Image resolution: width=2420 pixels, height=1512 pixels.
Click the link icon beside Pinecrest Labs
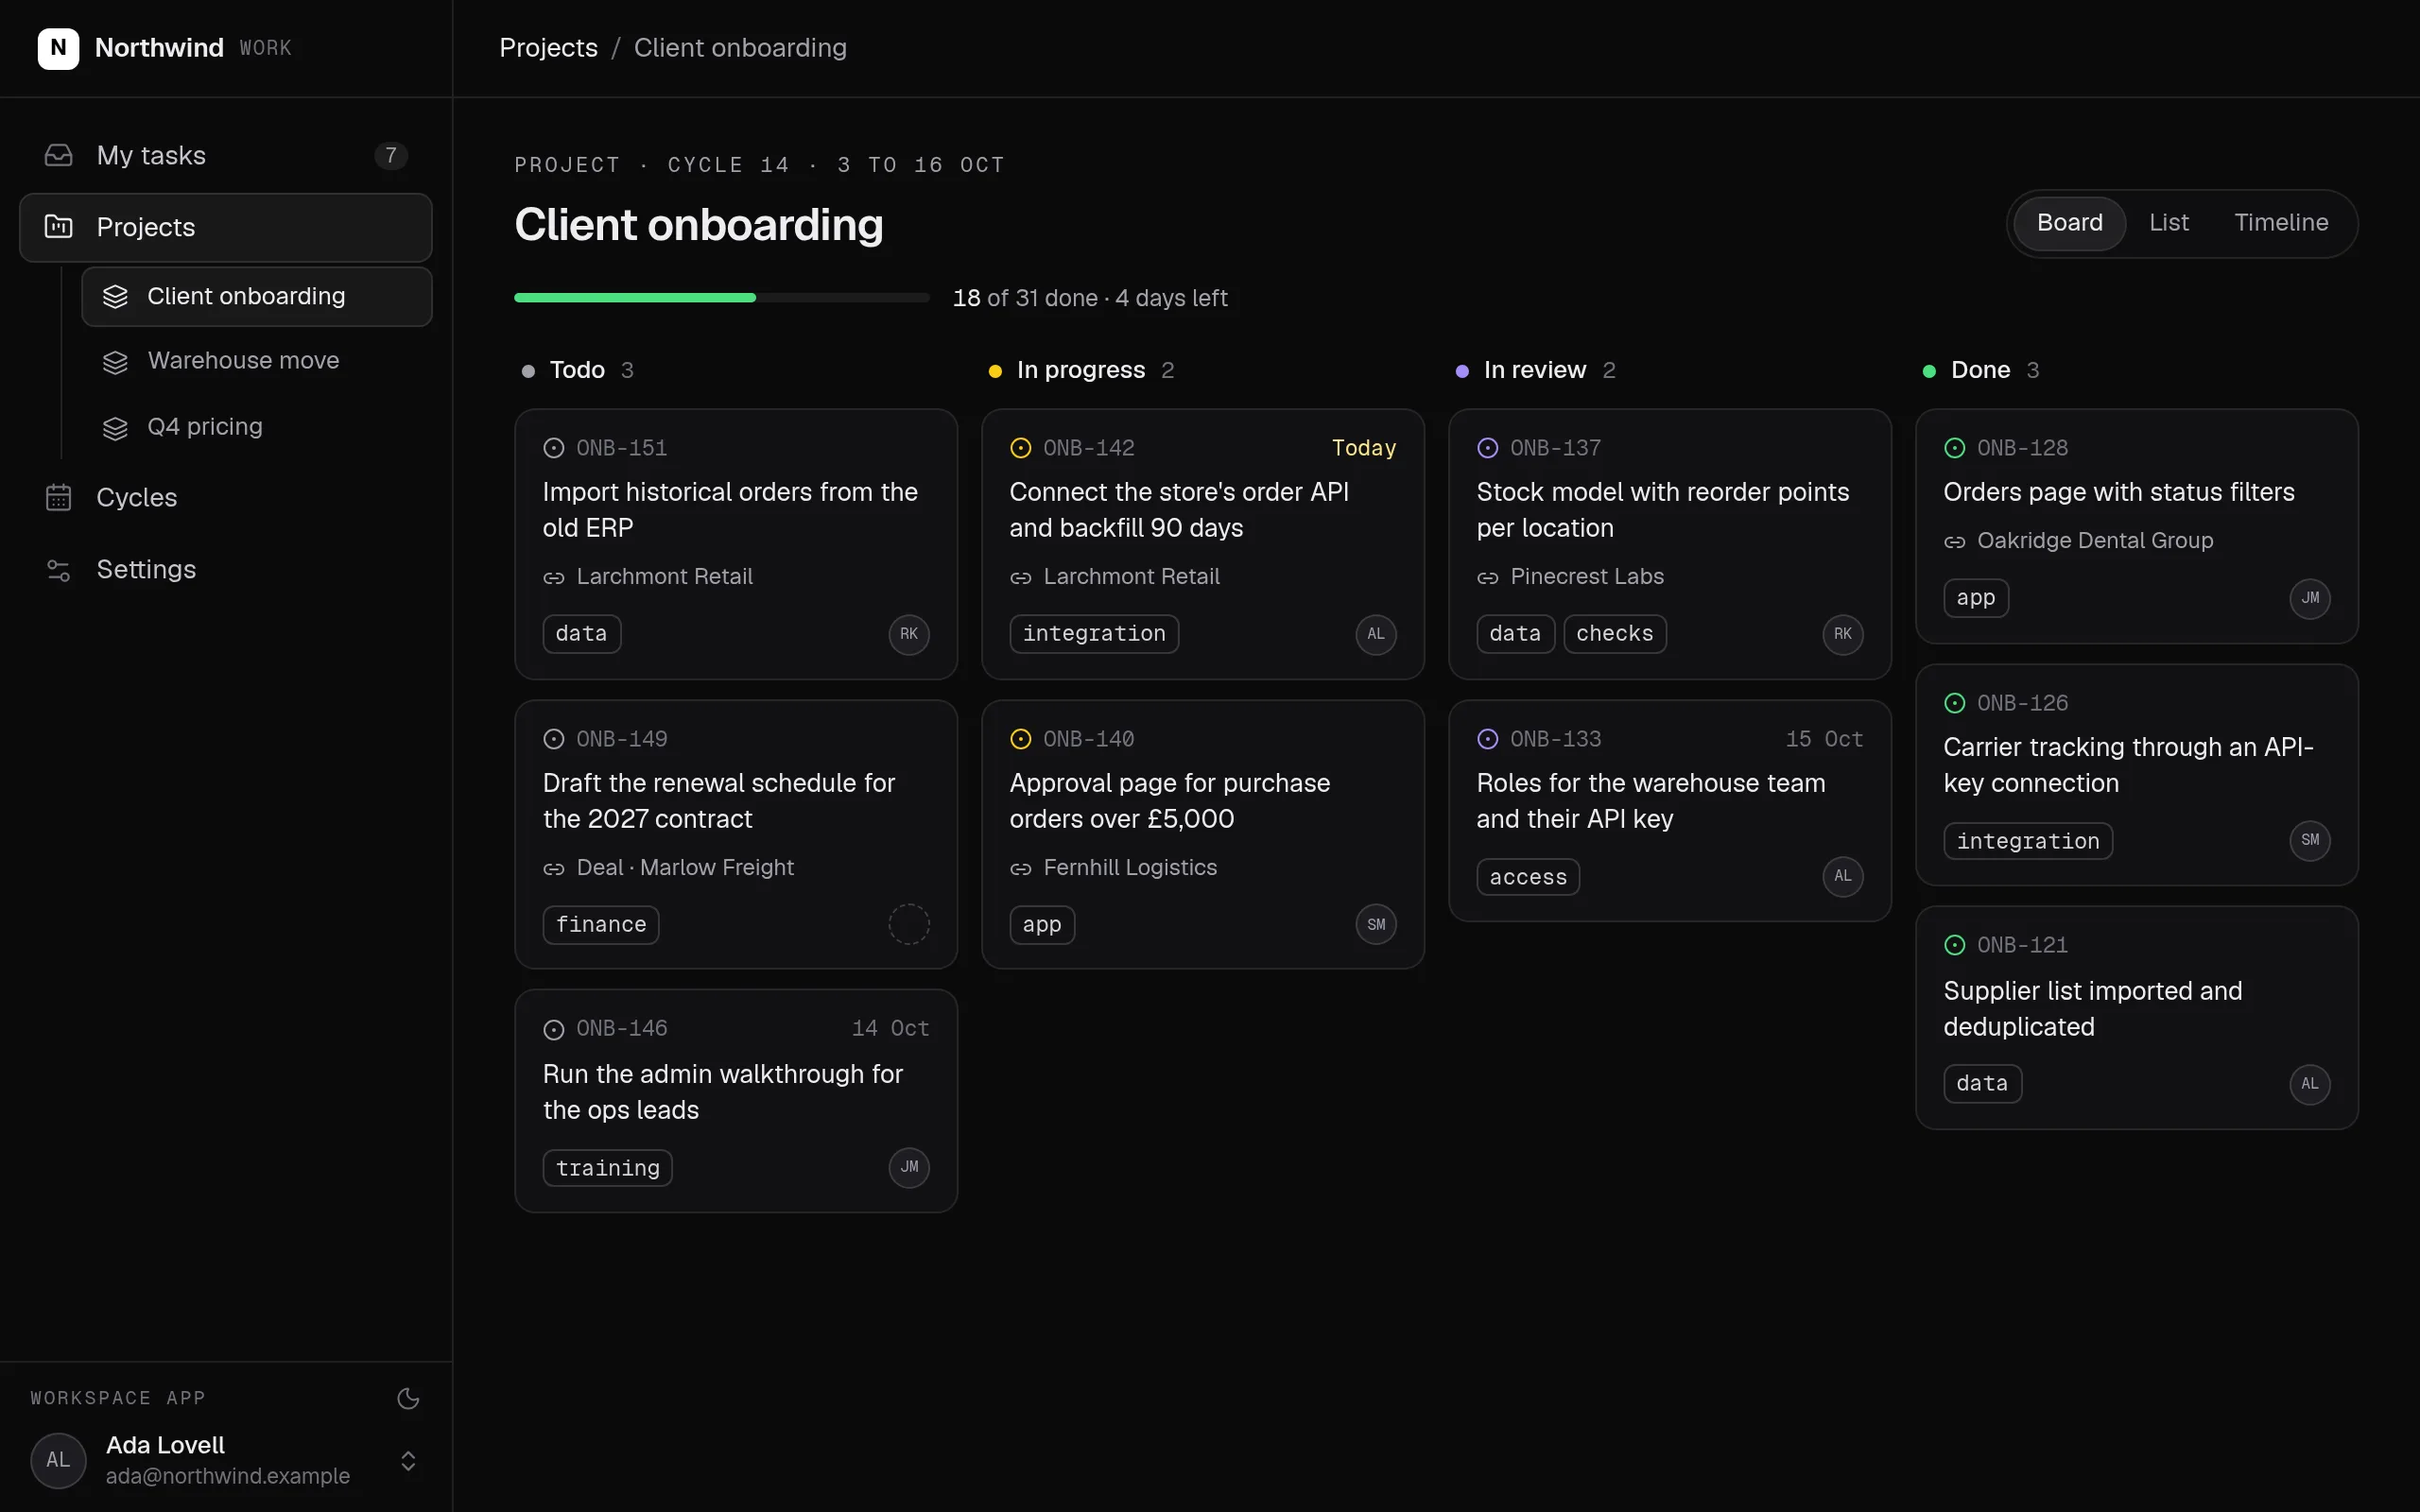point(1487,577)
